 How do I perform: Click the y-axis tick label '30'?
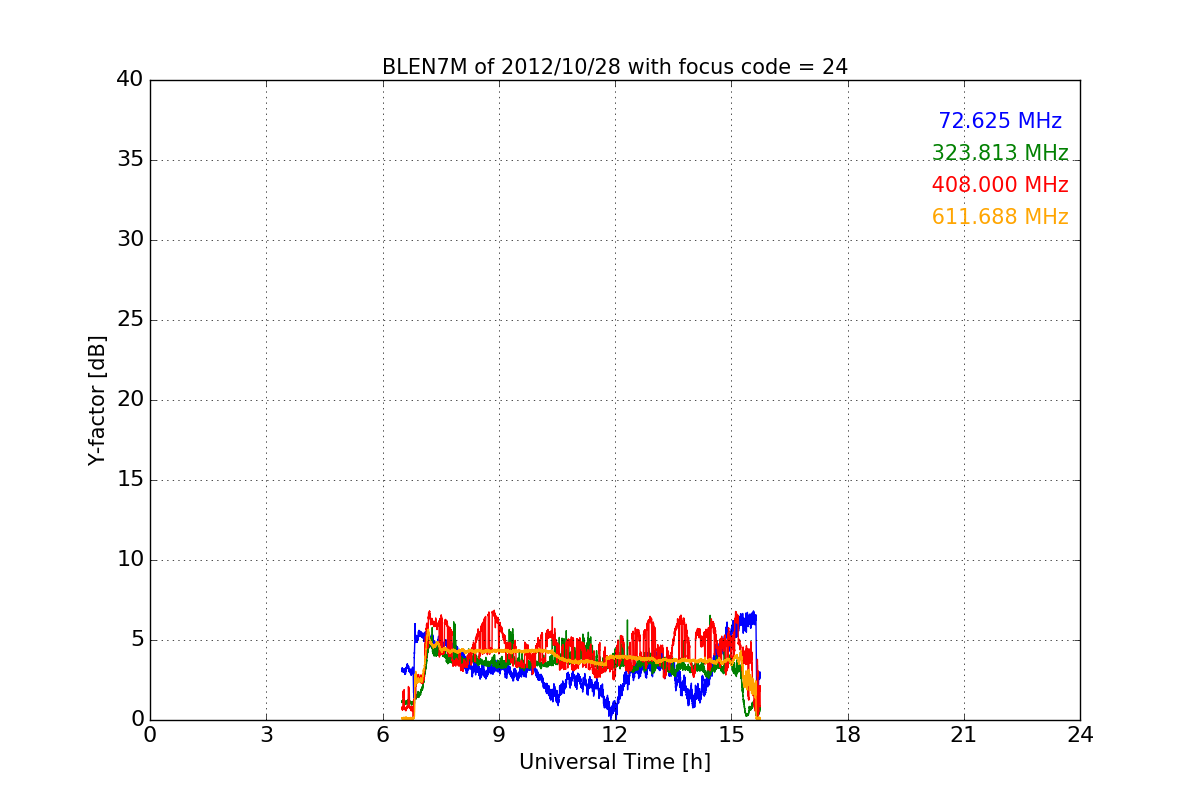tap(130, 240)
